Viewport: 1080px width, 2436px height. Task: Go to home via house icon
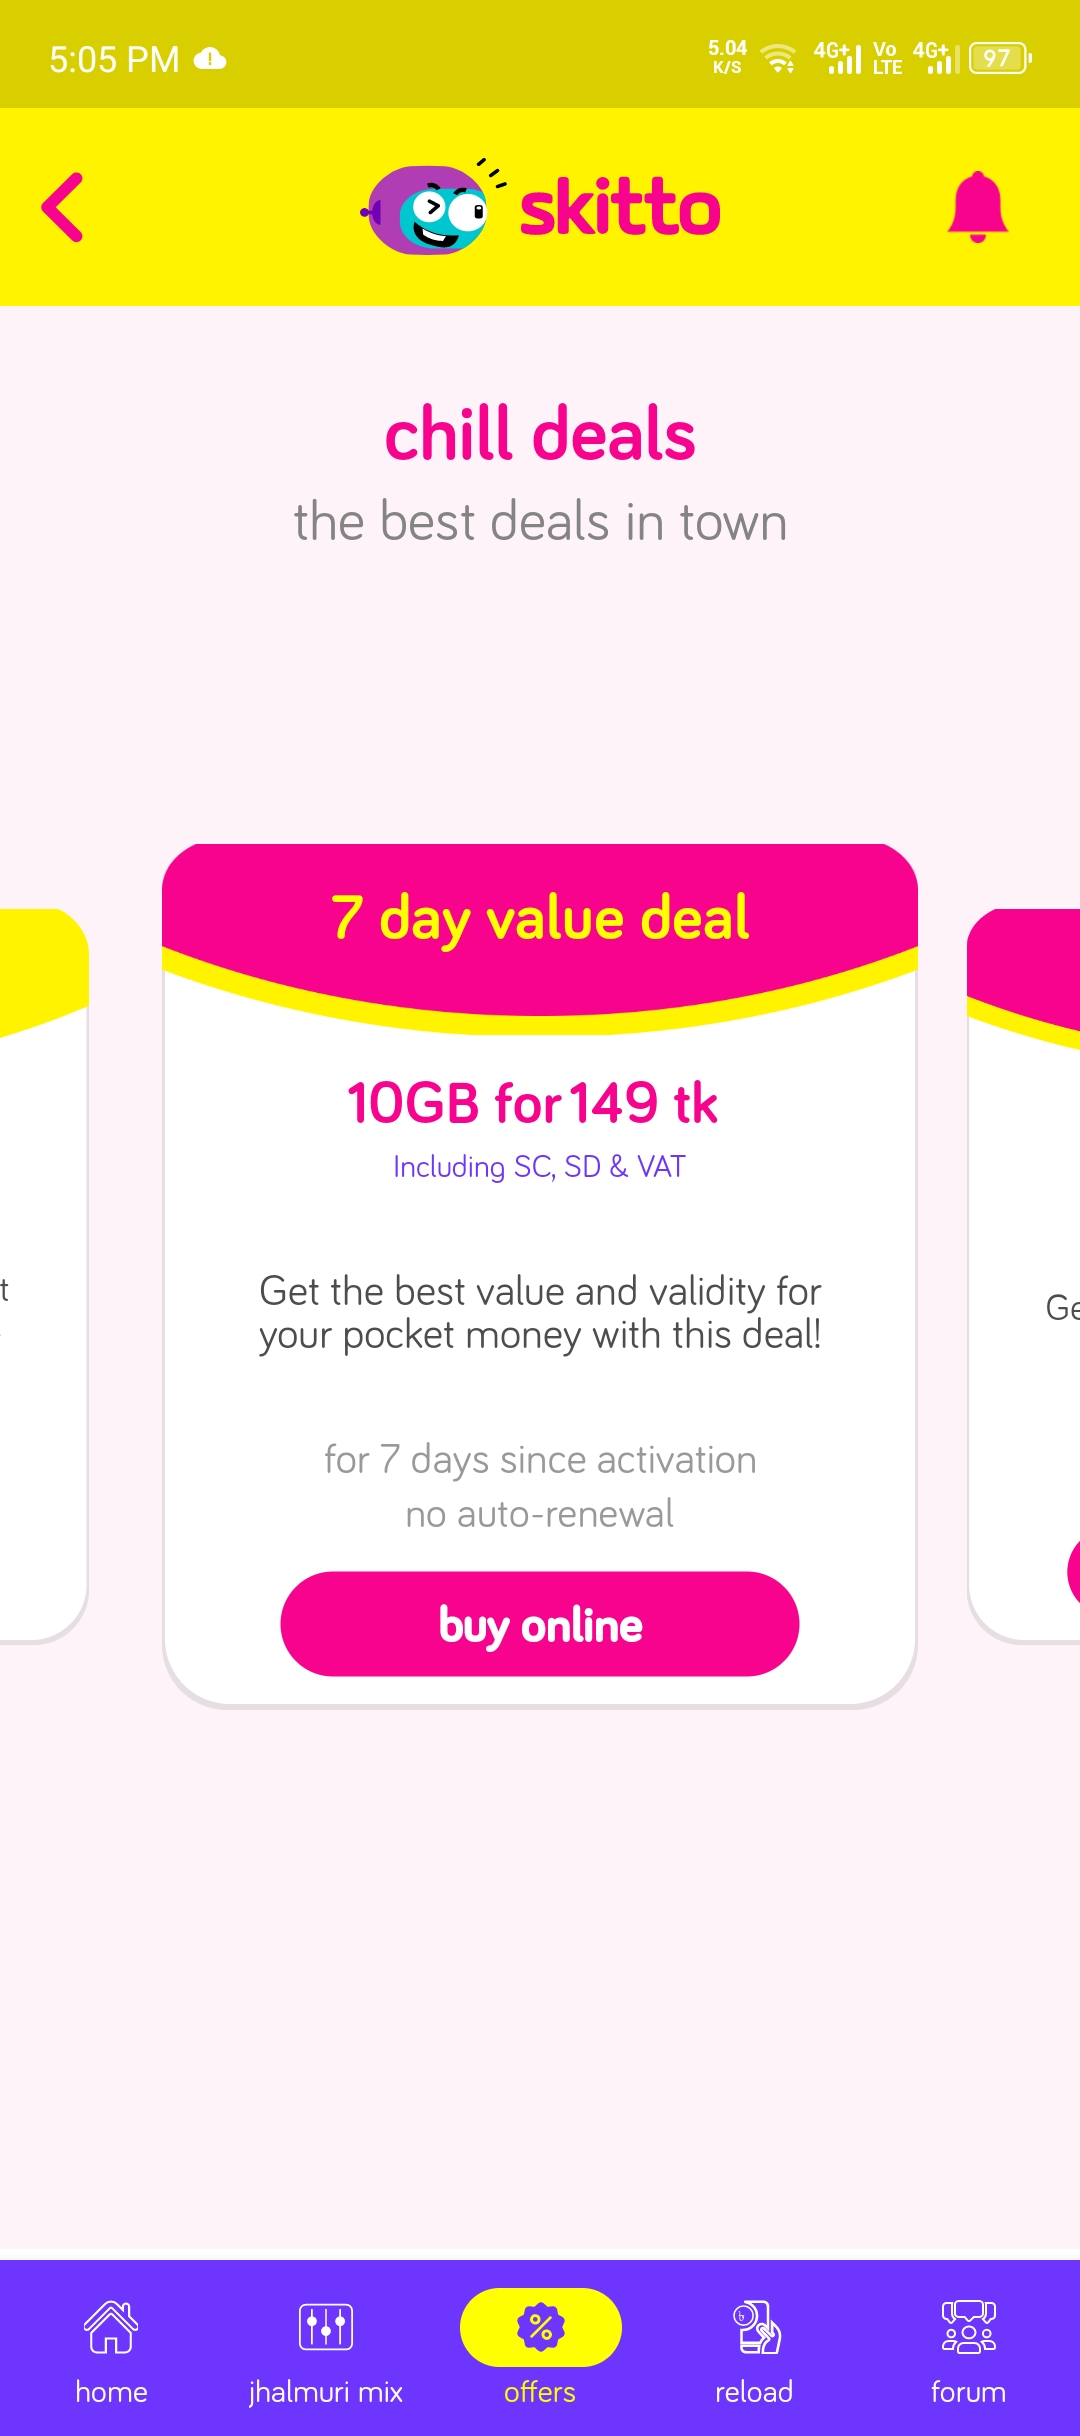coord(111,2327)
